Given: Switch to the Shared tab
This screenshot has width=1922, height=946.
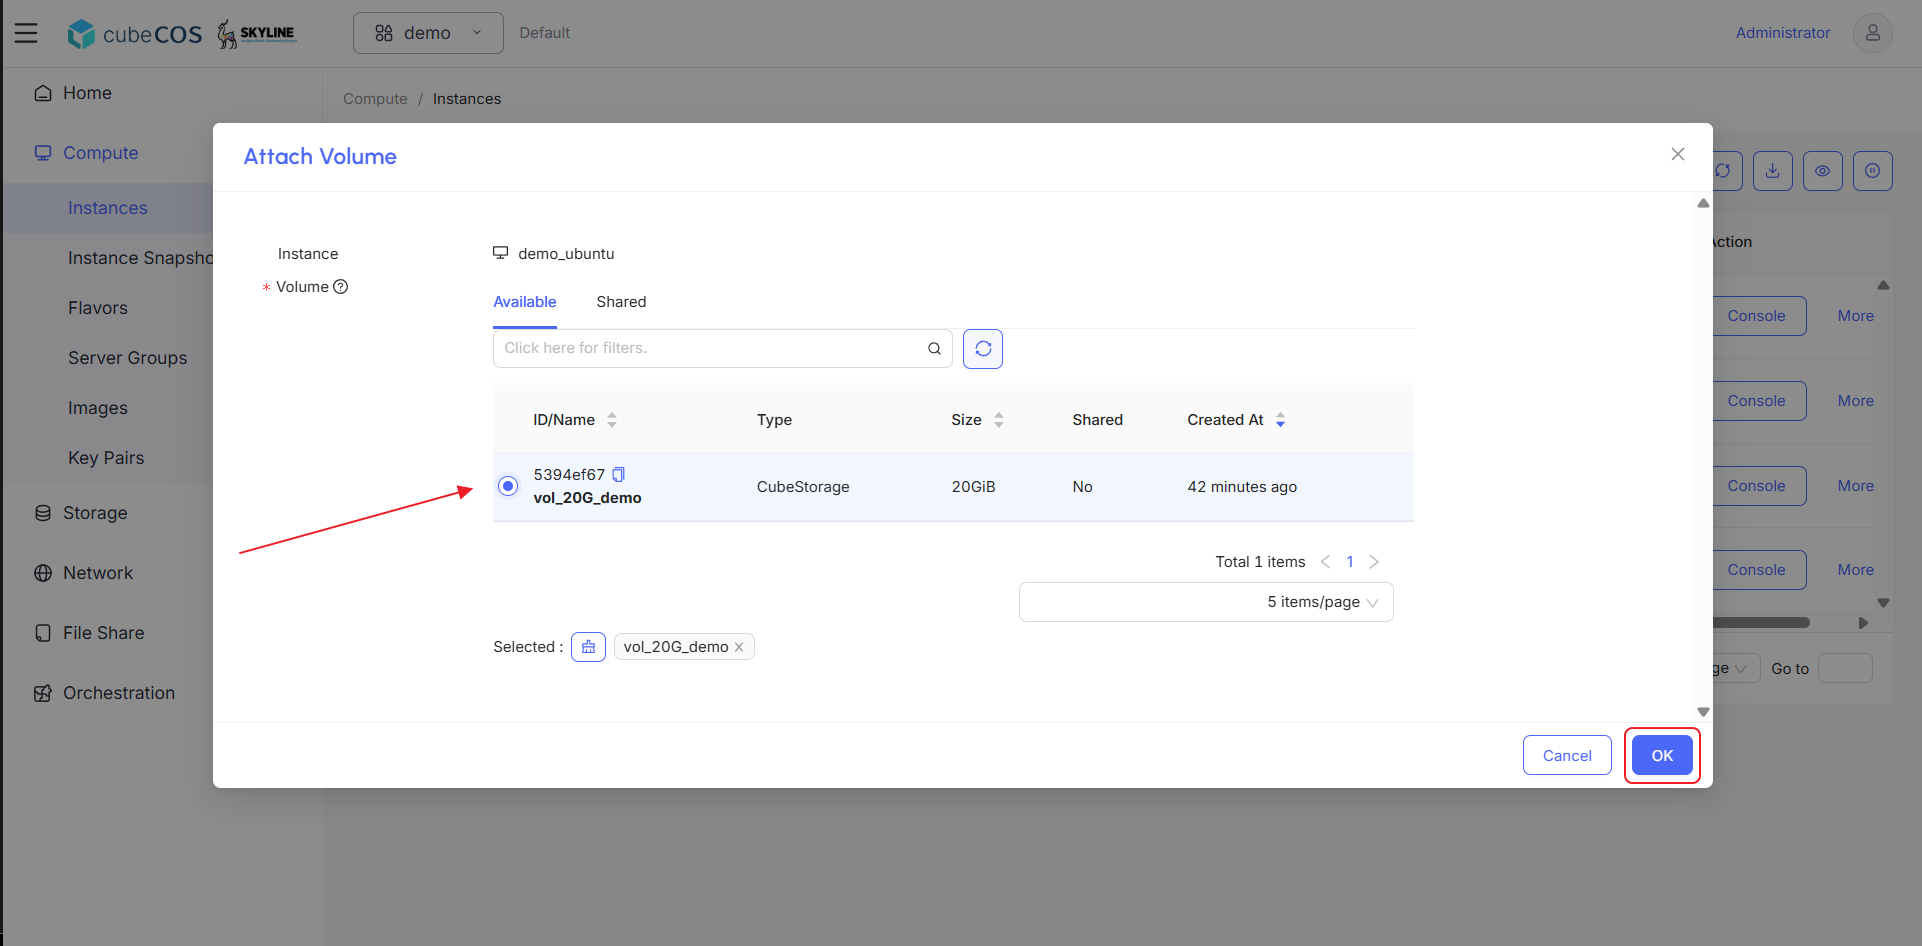Looking at the screenshot, I should (x=621, y=302).
